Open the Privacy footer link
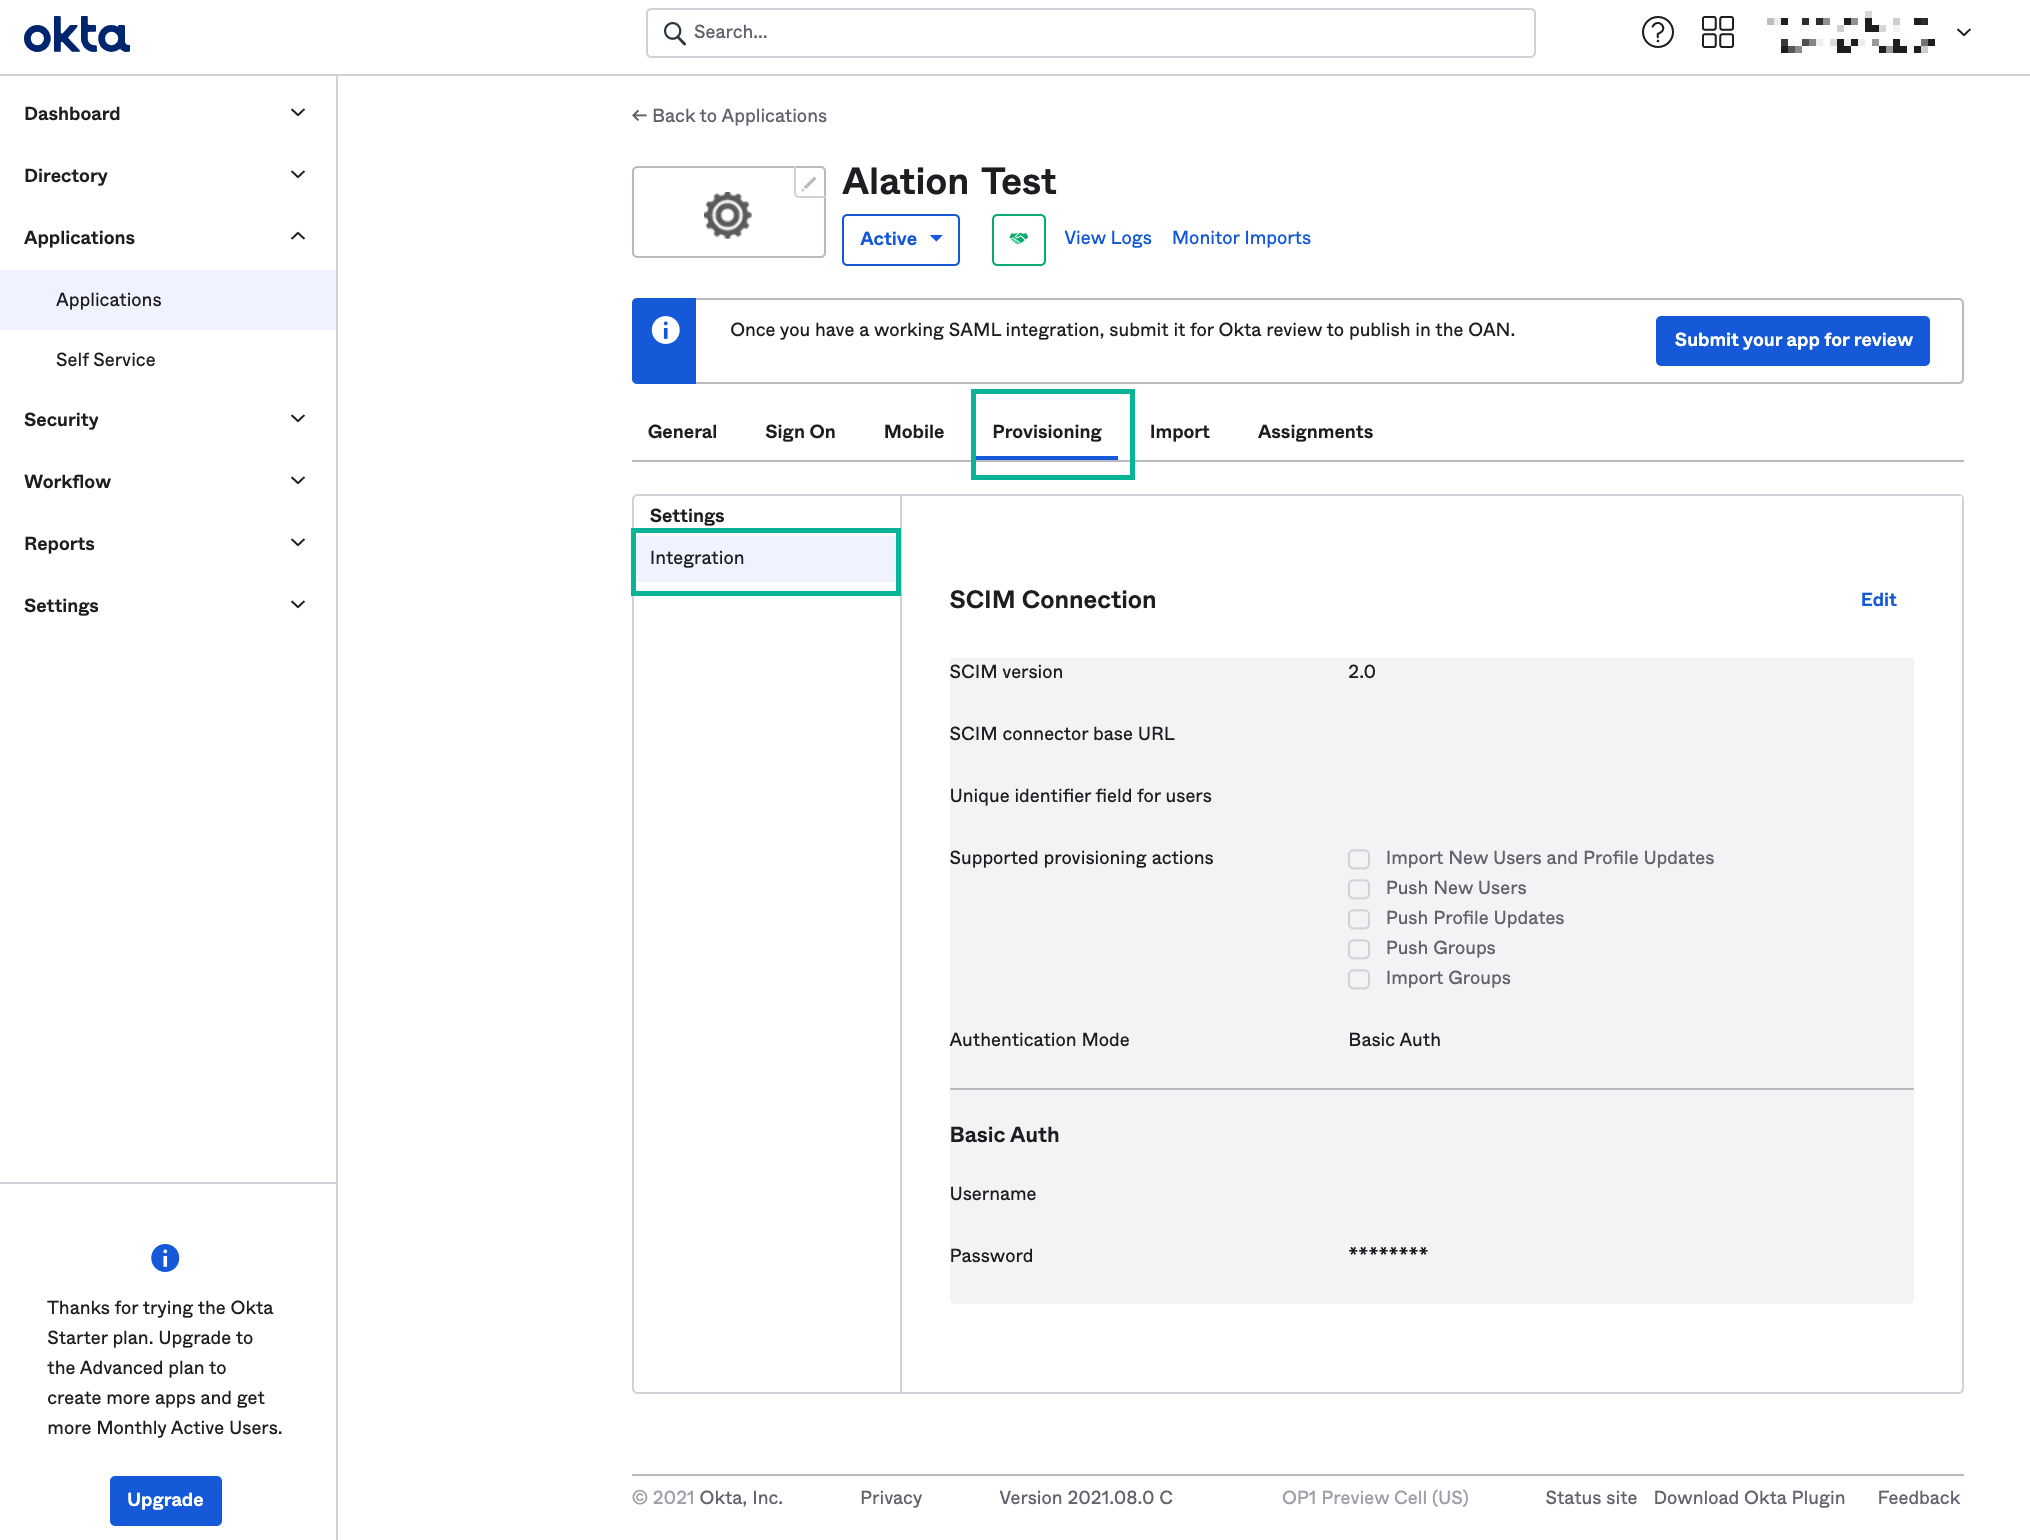The image size is (2030, 1540). click(890, 1498)
